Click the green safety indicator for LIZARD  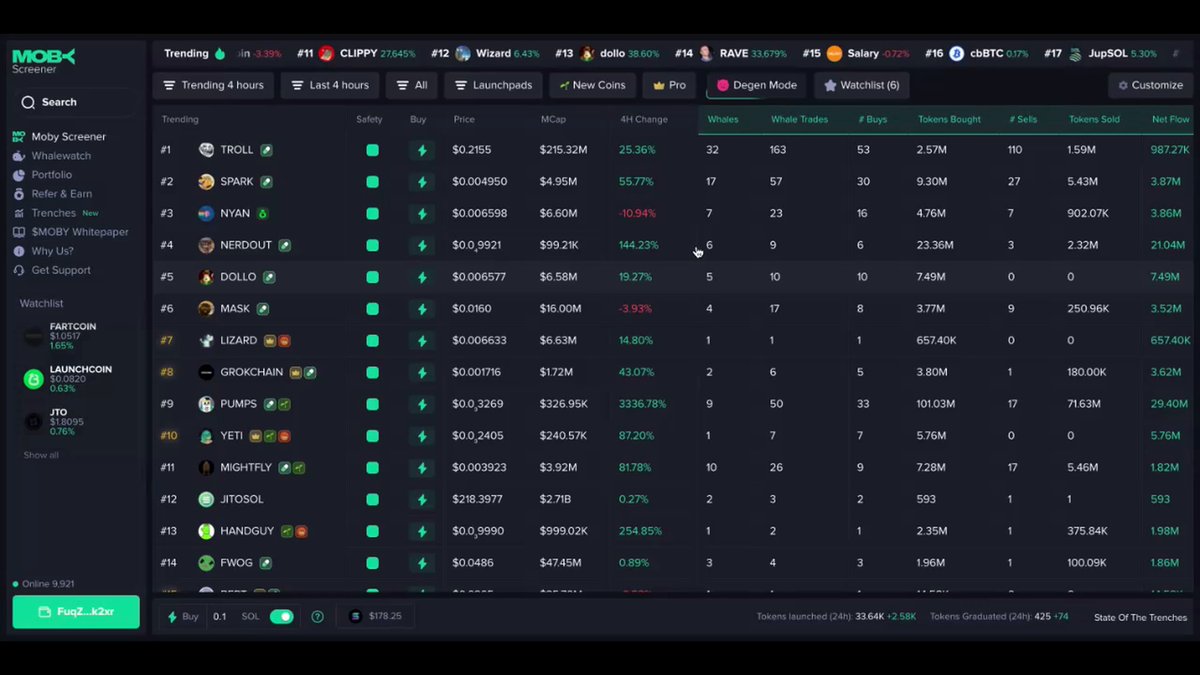point(372,341)
